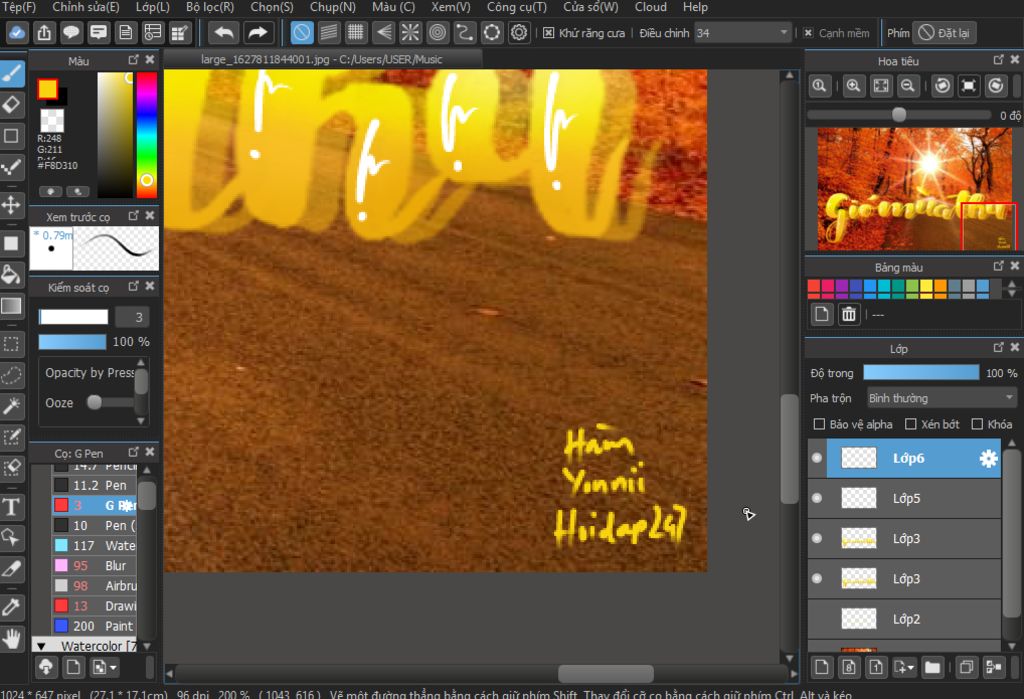Click the canvas horizontal scrollbar thumb

pos(605,673)
